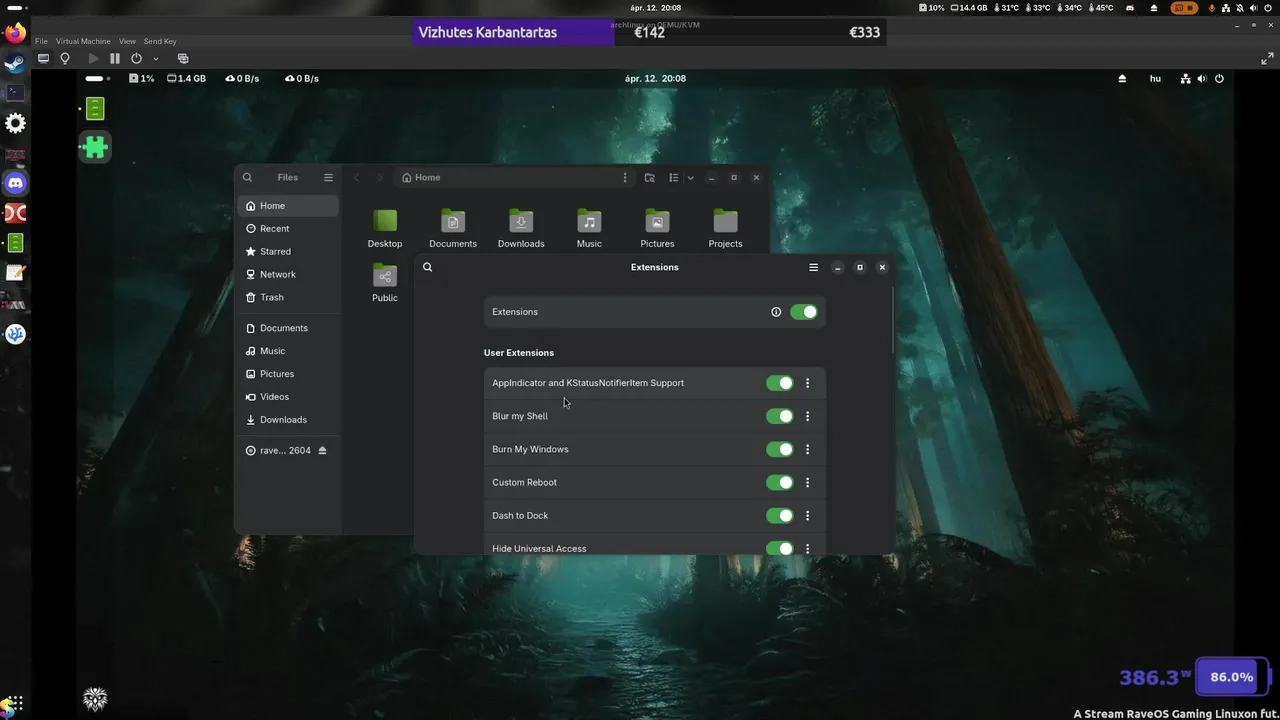This screenshot has height=720, width=1280.
Task: Open Settings gear in the host dock
Action: [15, 123]
